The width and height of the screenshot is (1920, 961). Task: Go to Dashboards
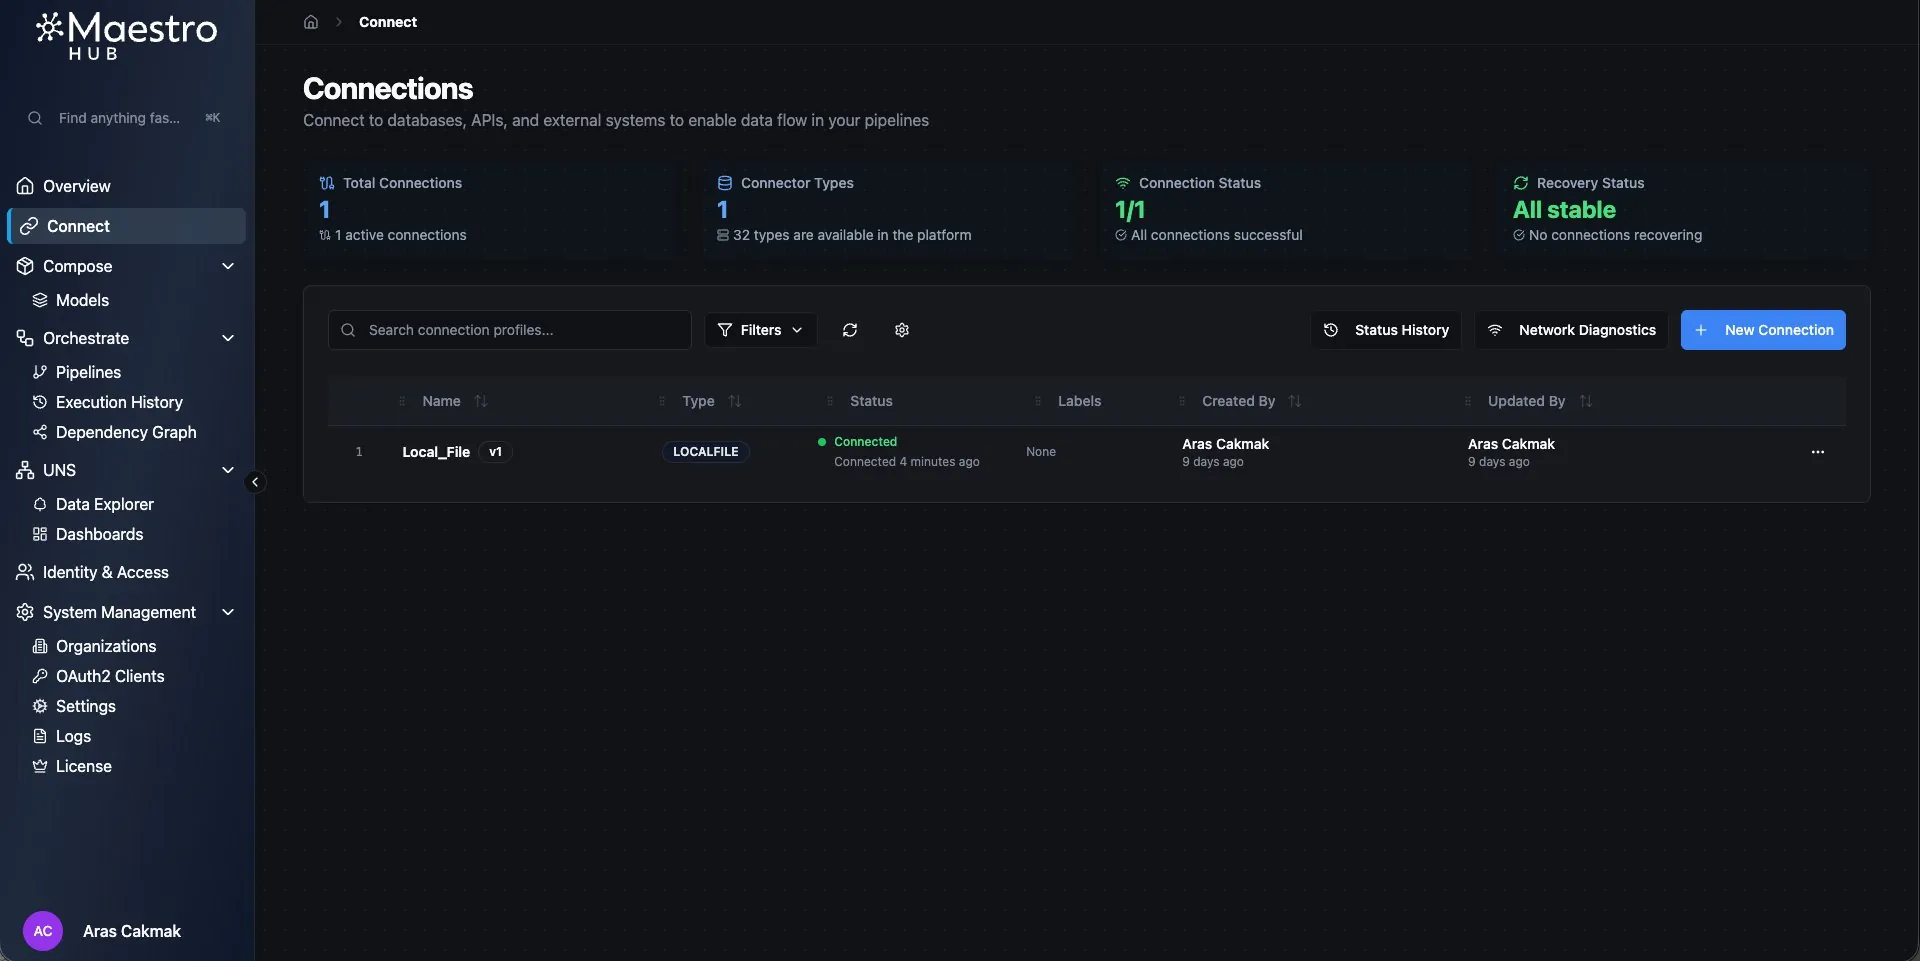(x=99, y=534)
